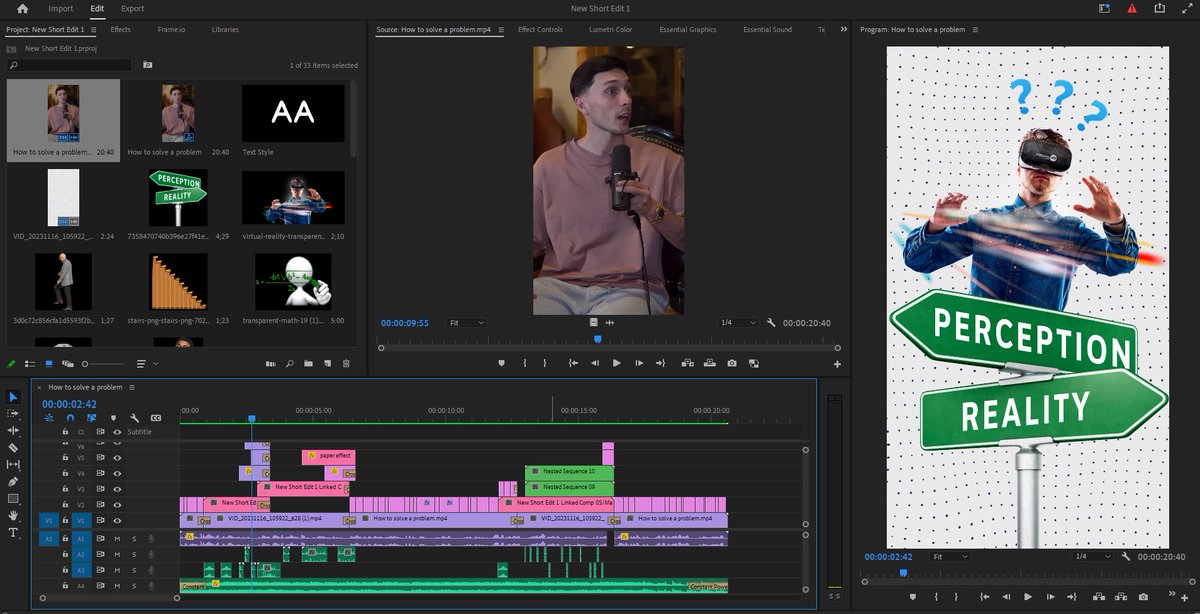Image resolution: width=1200 pixels, height=614 pixels.
Task: Open Sort Icons dropdown in Project panel
Action: (x=146, y=363)
